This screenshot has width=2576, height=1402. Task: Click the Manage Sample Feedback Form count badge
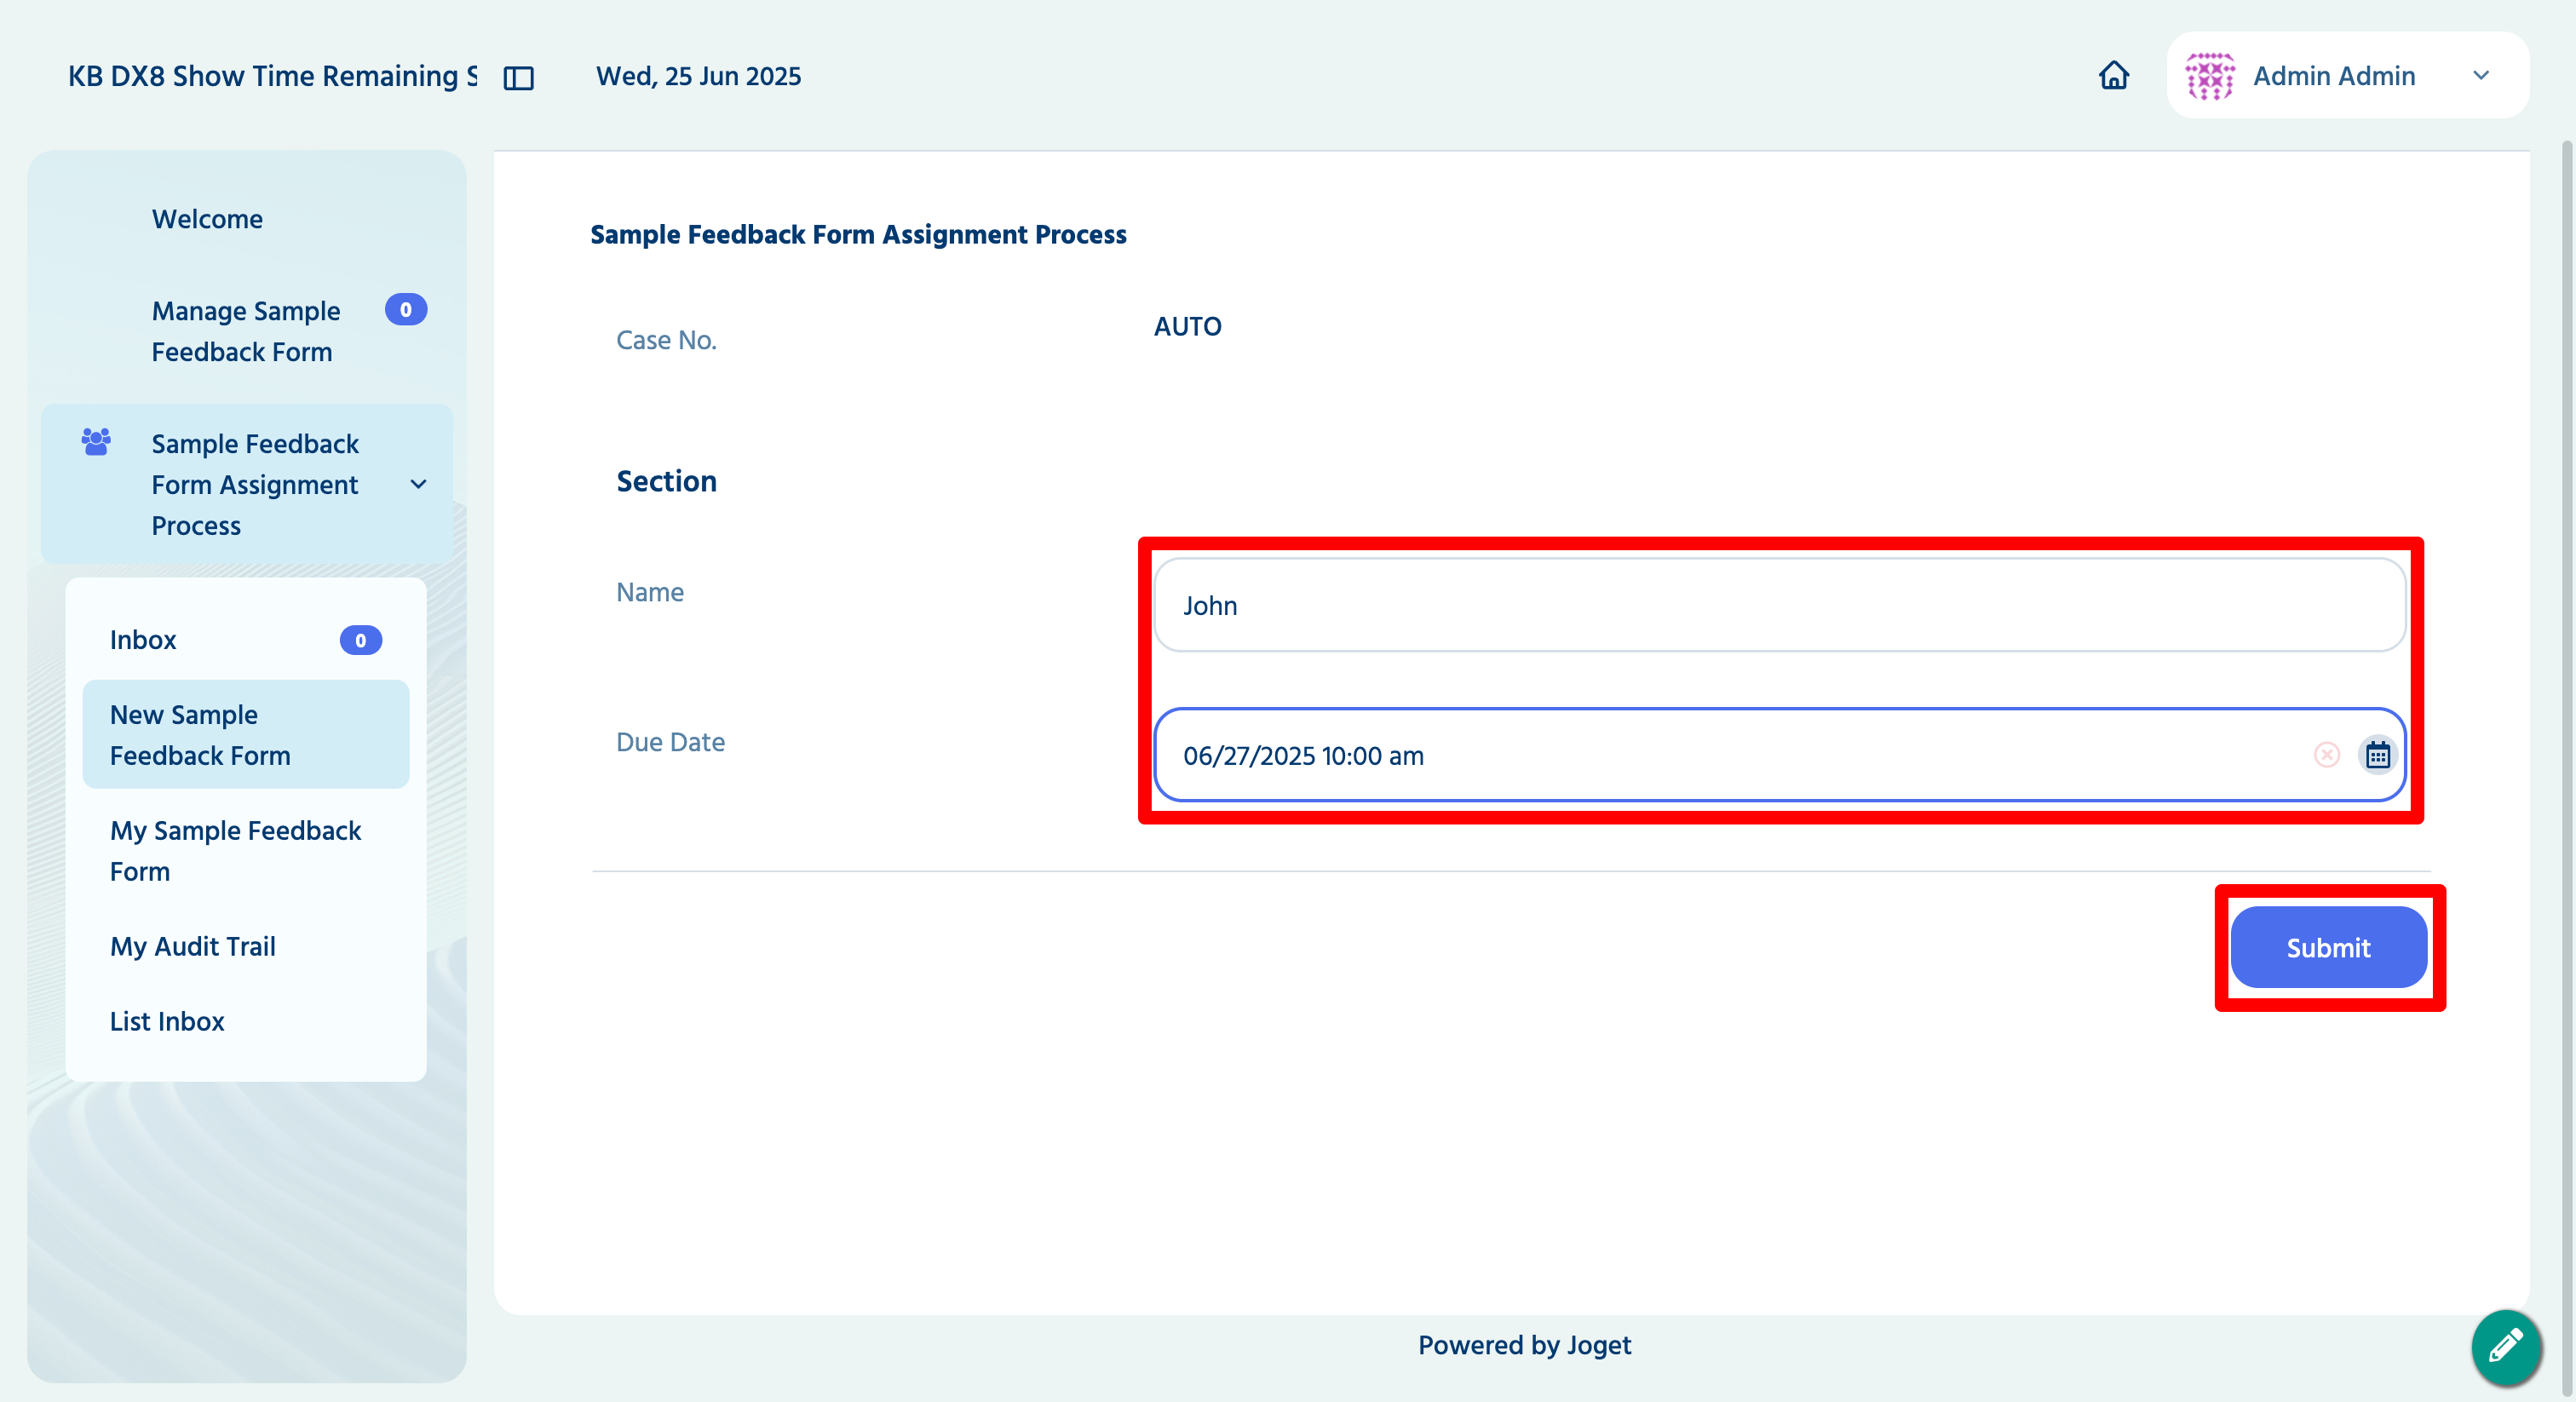pos(406,310)
